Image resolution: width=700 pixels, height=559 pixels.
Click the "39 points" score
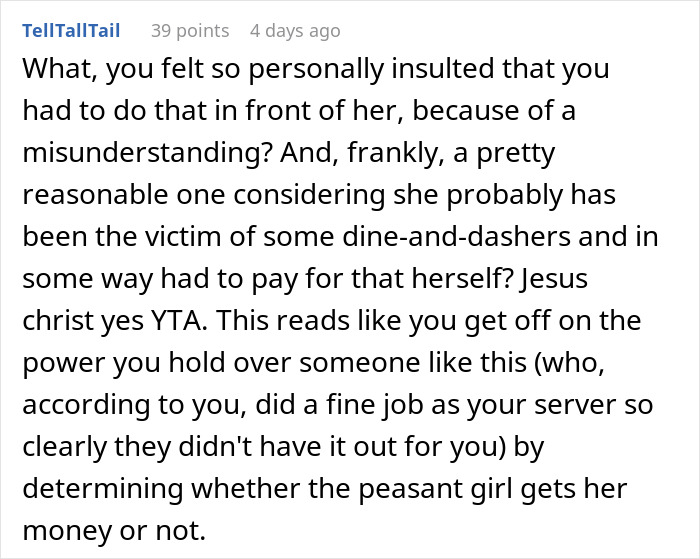[x=190, y=31]
